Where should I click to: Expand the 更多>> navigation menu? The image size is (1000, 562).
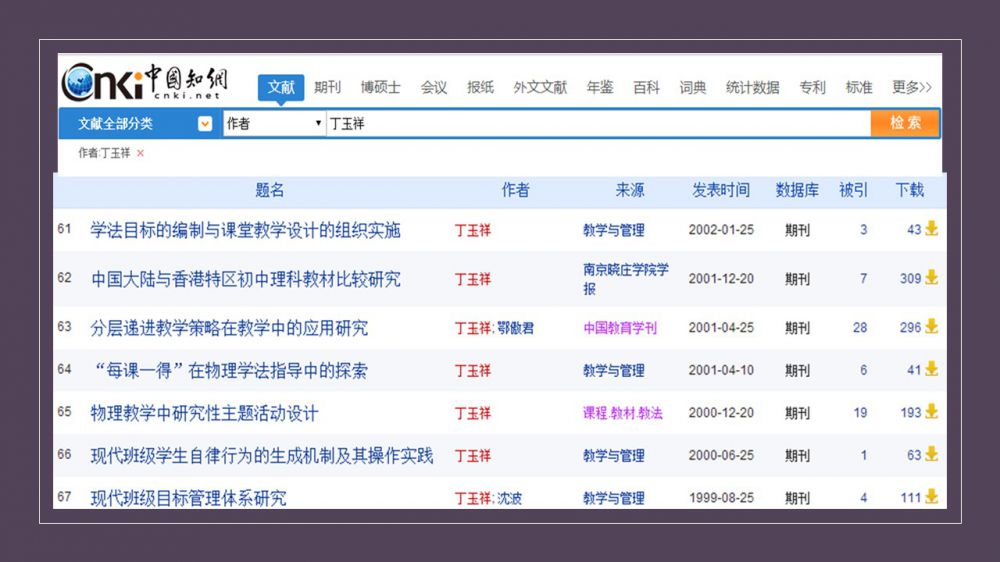[911, 88]
